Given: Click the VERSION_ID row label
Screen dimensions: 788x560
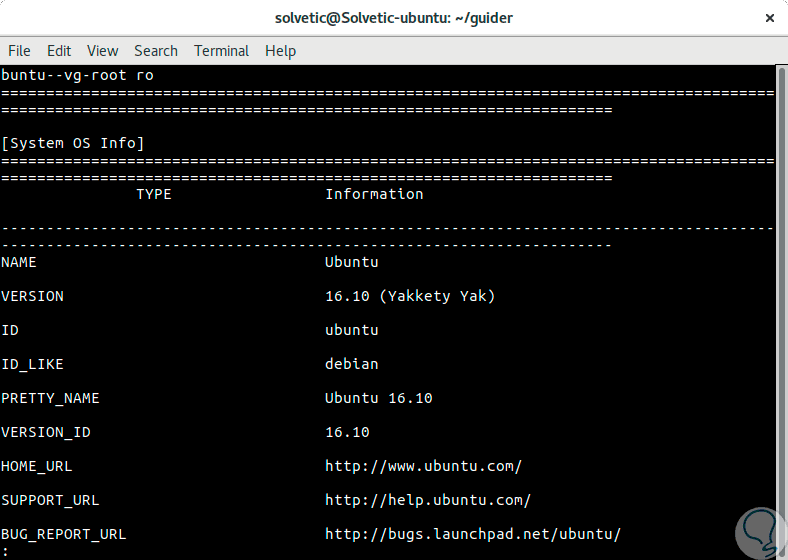Looking at the screenshot, I should pos(46,432).
